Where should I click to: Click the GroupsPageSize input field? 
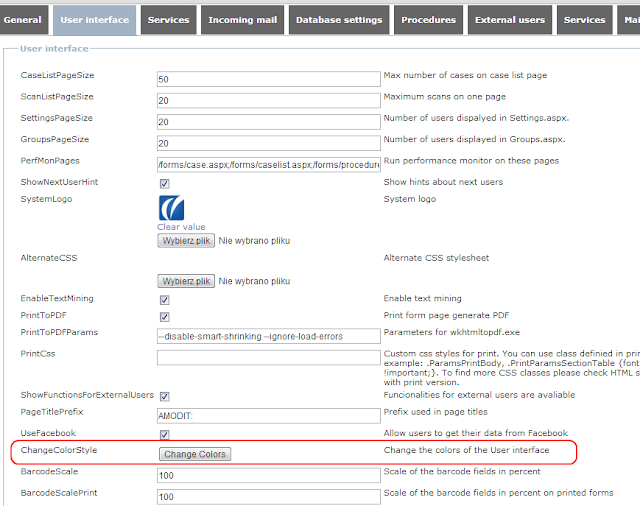269,143
